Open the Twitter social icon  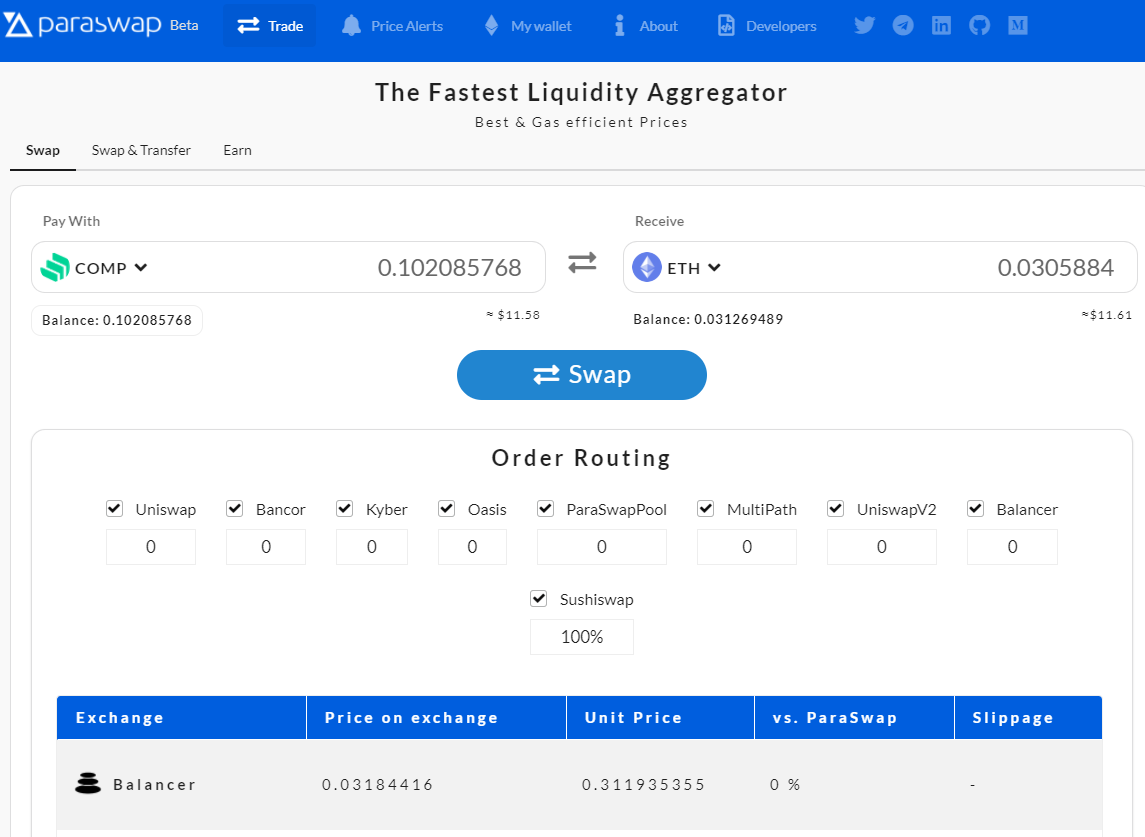click(x=865, y=26)
